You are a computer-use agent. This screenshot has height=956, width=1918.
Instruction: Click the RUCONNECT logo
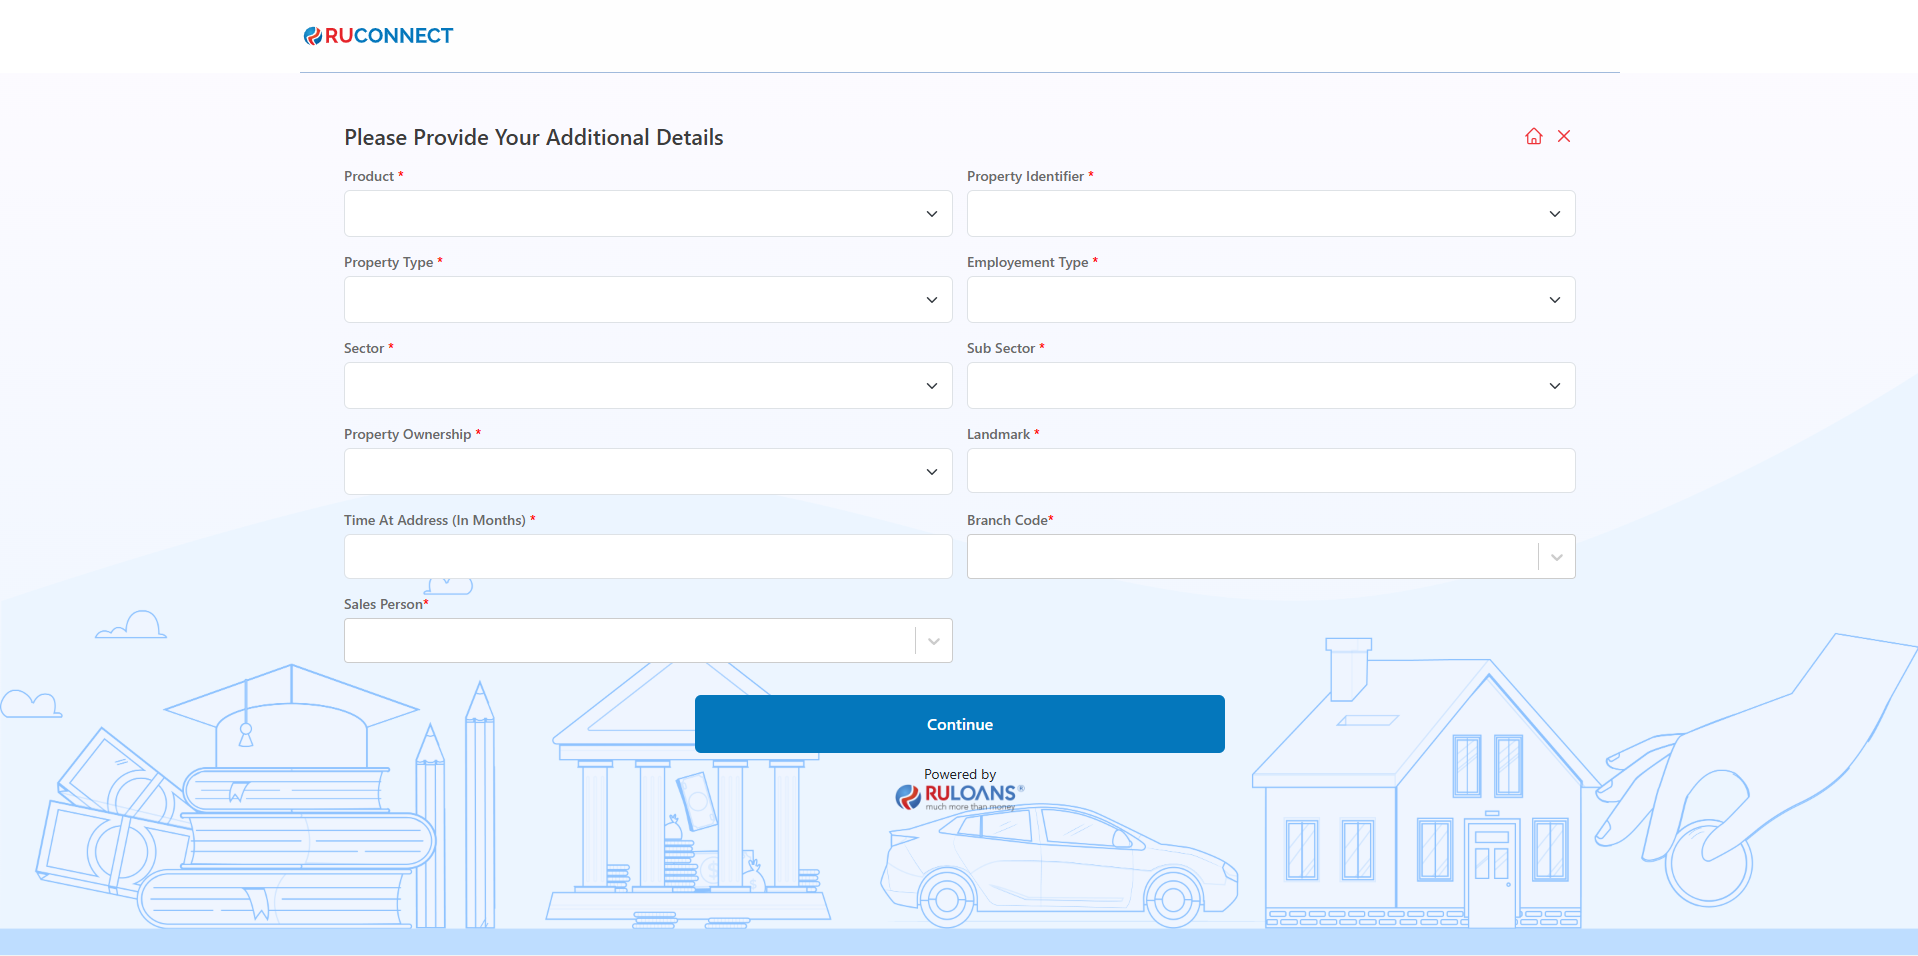(379, 36)
